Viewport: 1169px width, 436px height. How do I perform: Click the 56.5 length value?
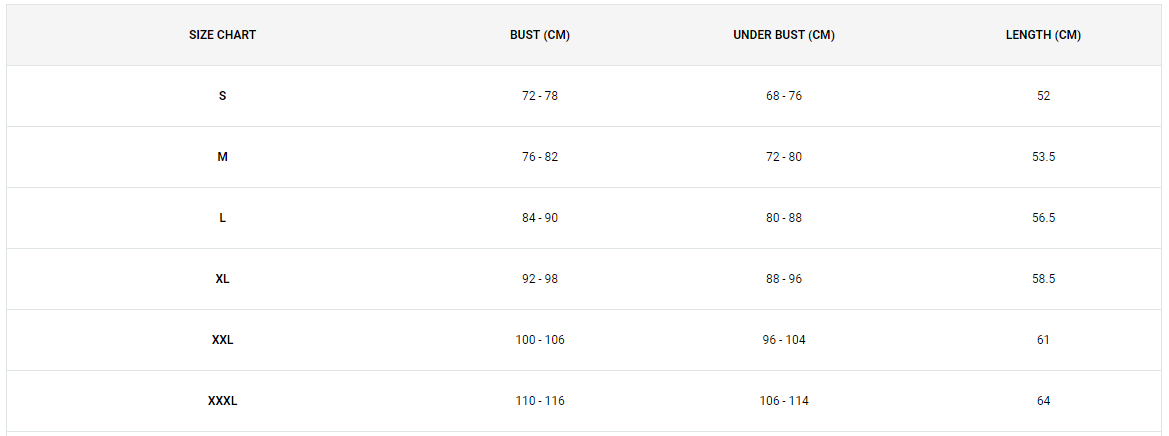point(1043,218)
